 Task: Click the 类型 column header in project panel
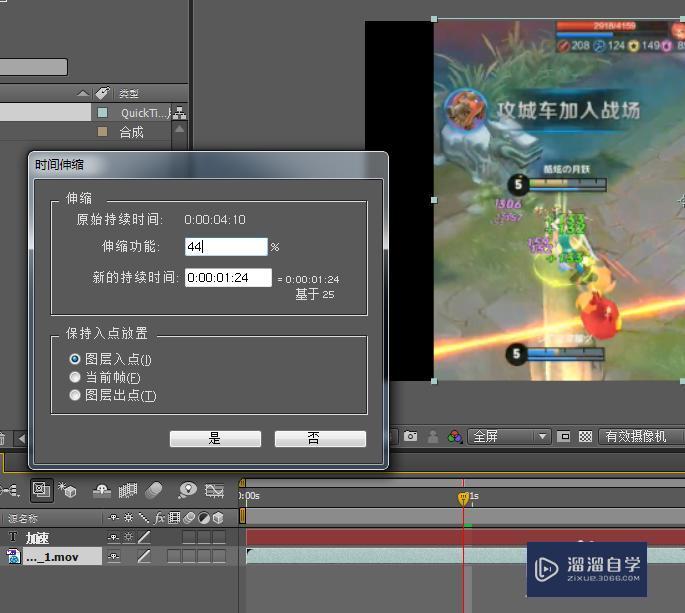(129, 94)
